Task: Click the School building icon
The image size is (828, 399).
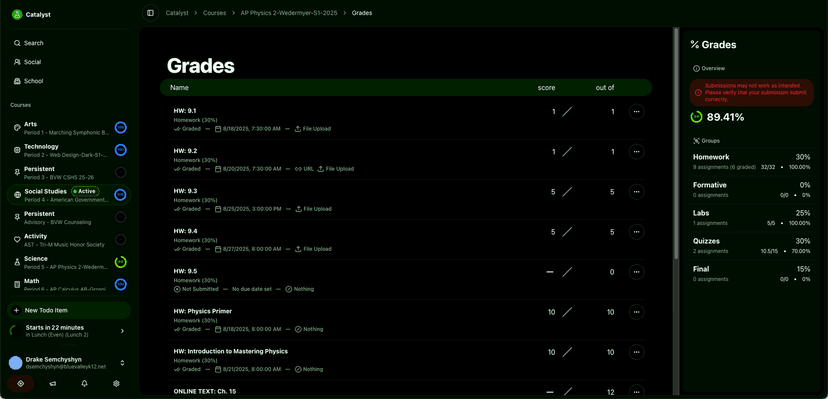Action: point(17,81)
